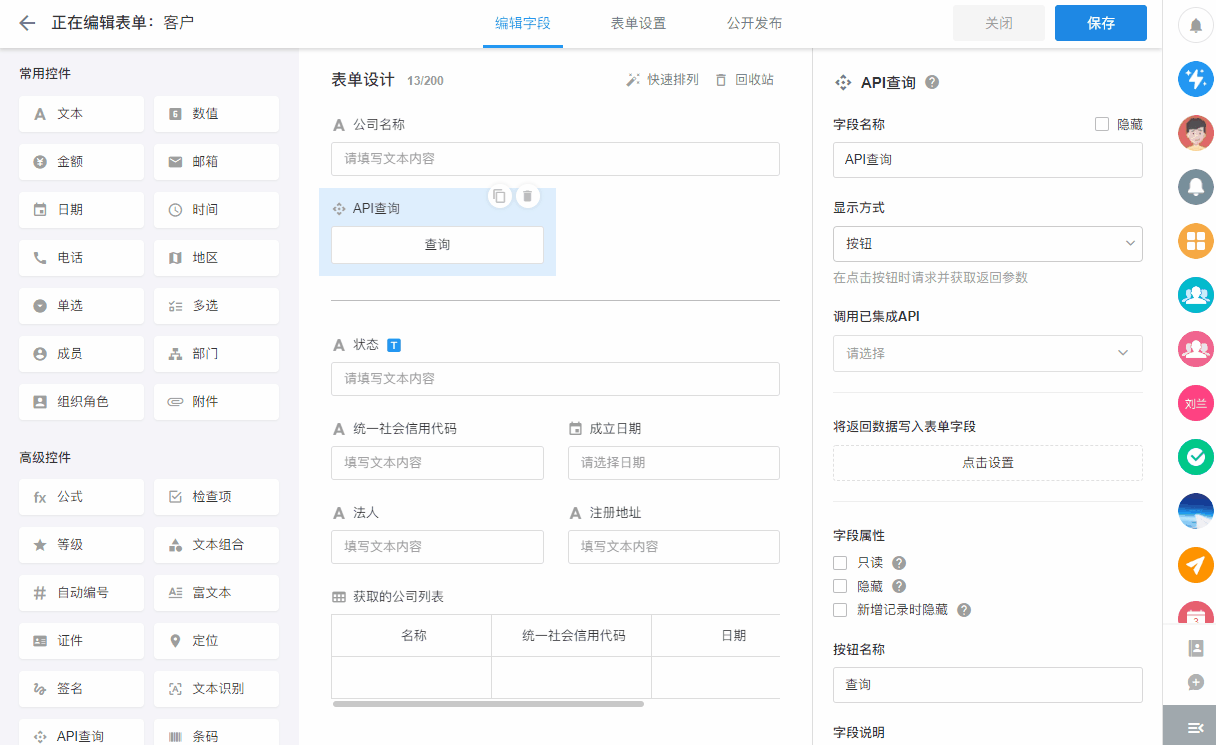
Task: Click the orange grid app icon
Action: click(1195, 240)
